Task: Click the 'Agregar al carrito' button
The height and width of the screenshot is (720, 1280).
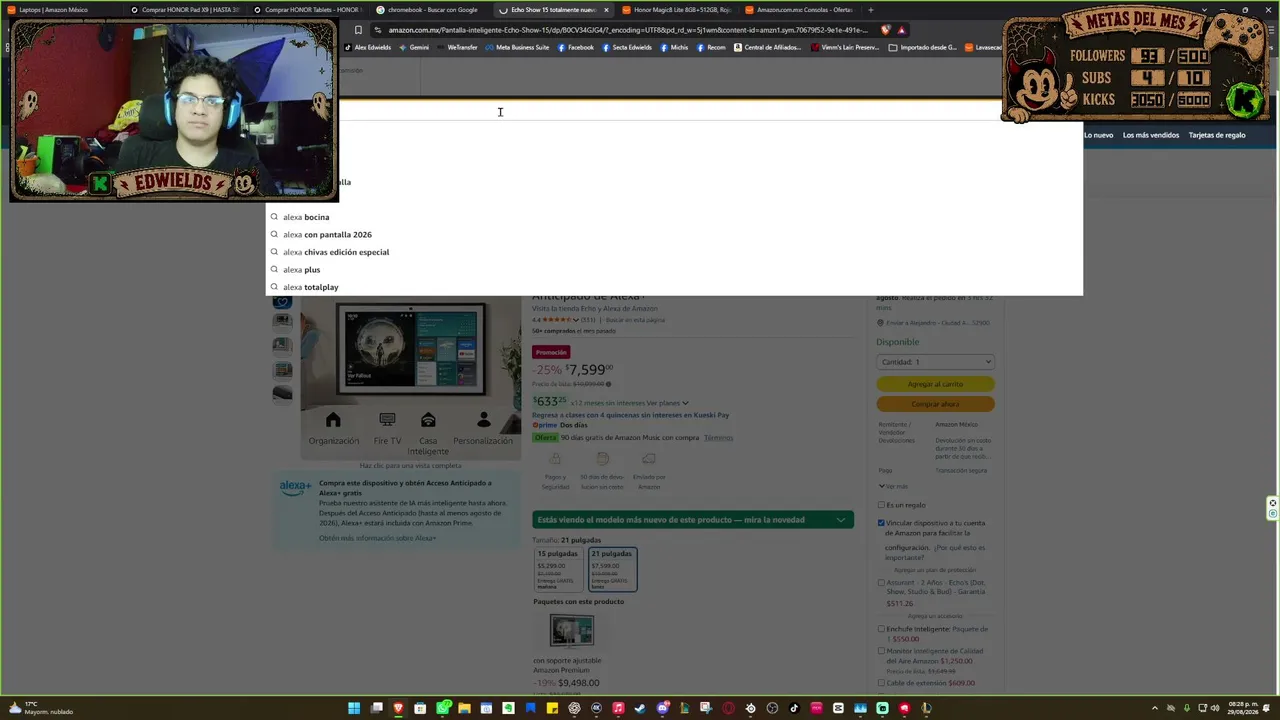Action: [x=935, y=384]
